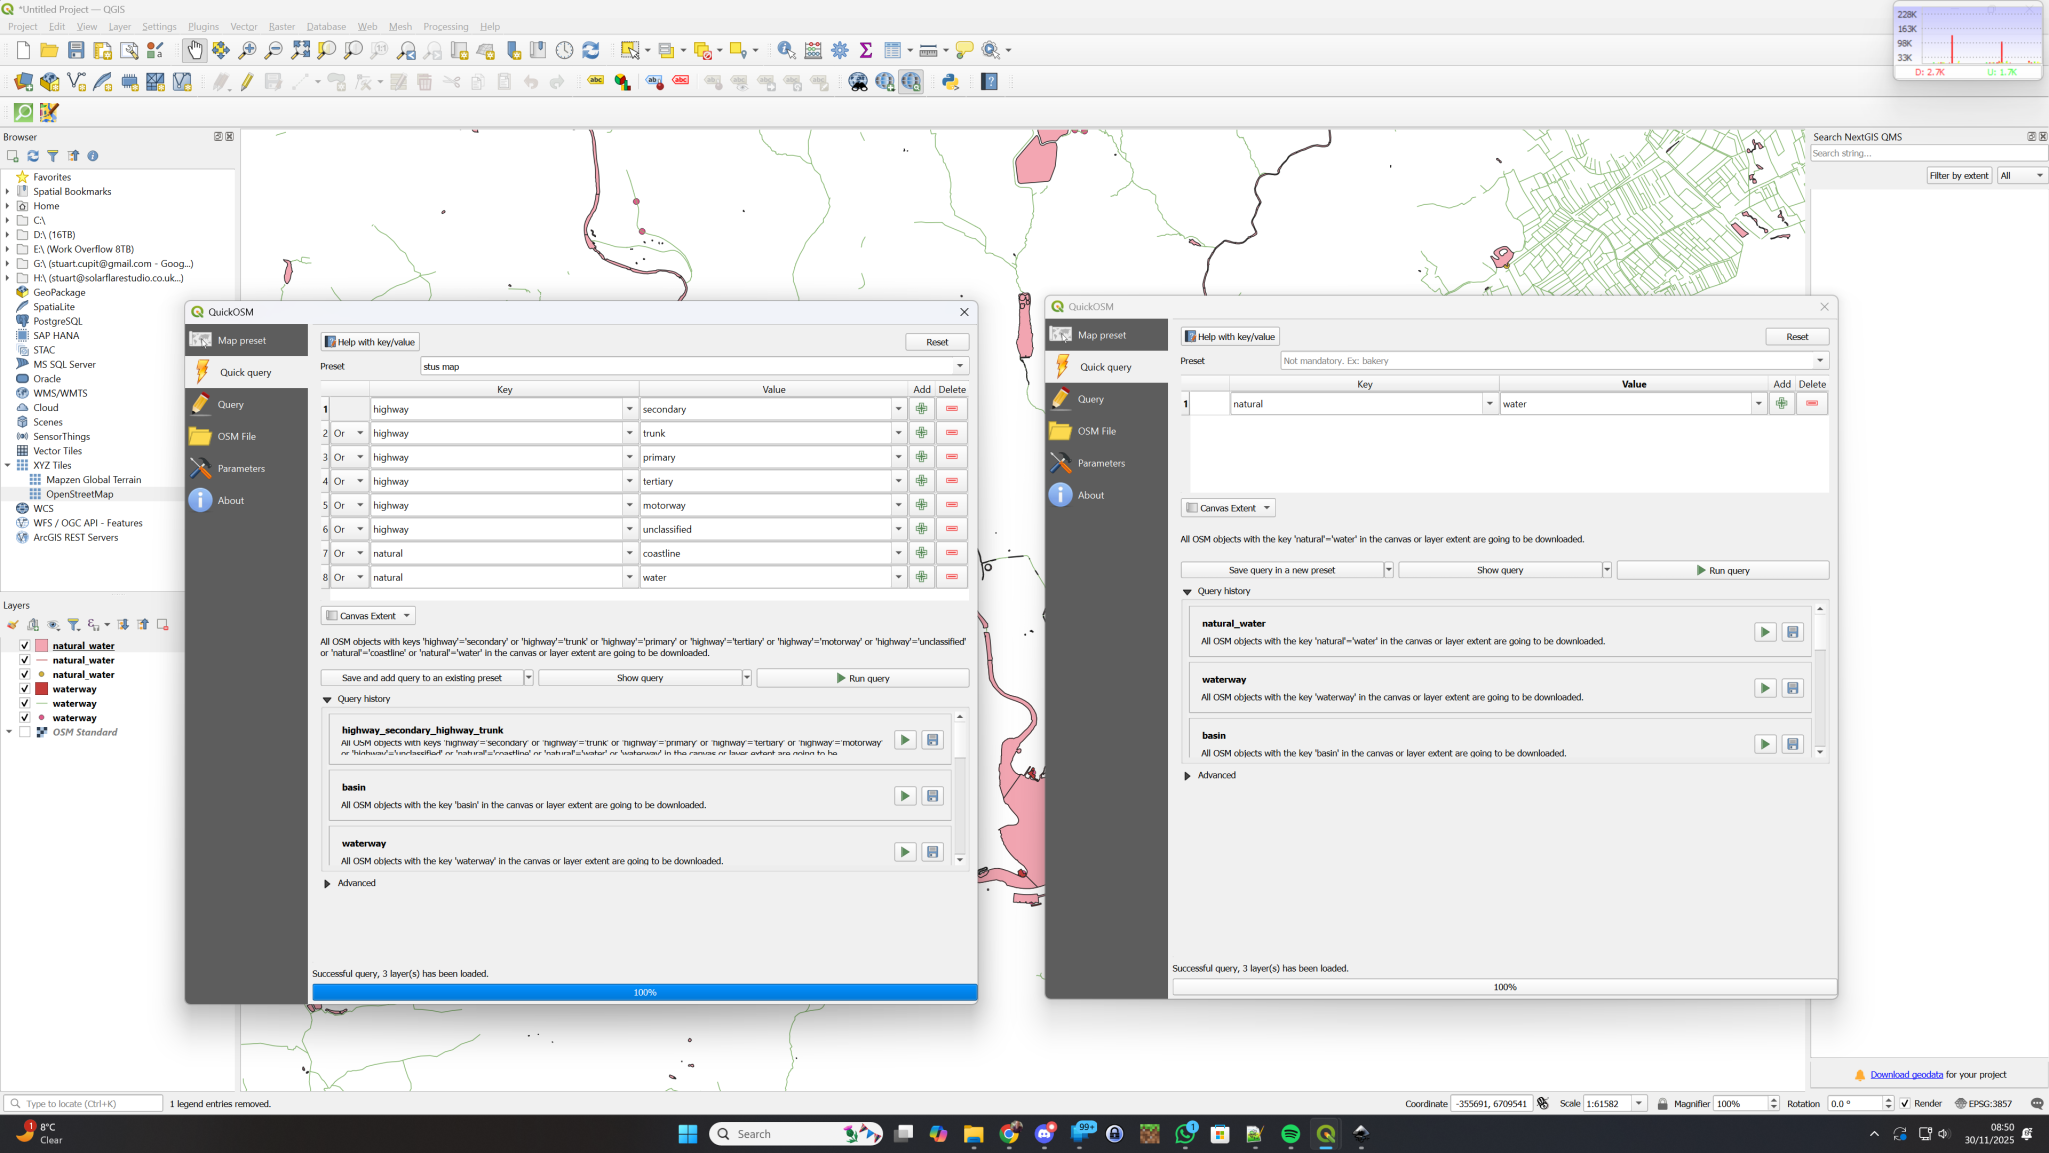Toggle editing with the yellow pencil icon
2049x1153 pixels.
coord(246,82)
